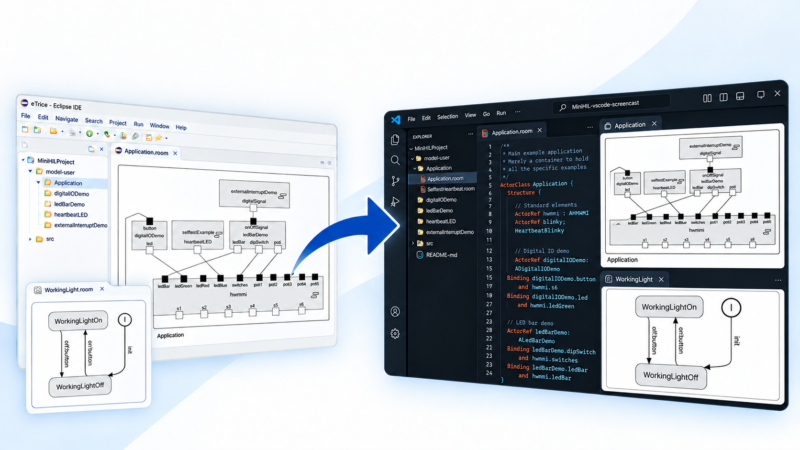Open dropdown arrow next to Eclipse Run button
Image resolution: width=800 pixels, height=450 pixels.
[x=97, y=134]
